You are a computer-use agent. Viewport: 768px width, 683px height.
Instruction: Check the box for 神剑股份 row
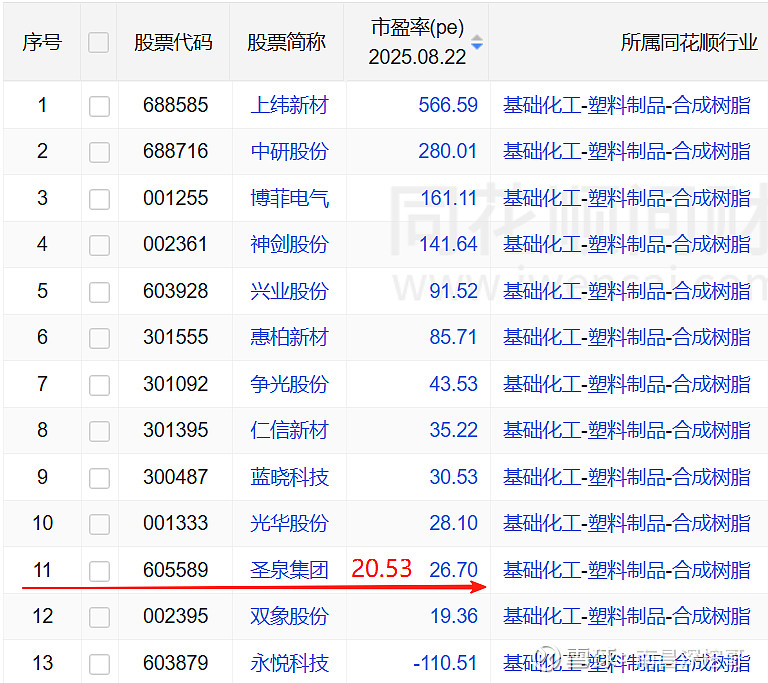click(x=99, y=245)
